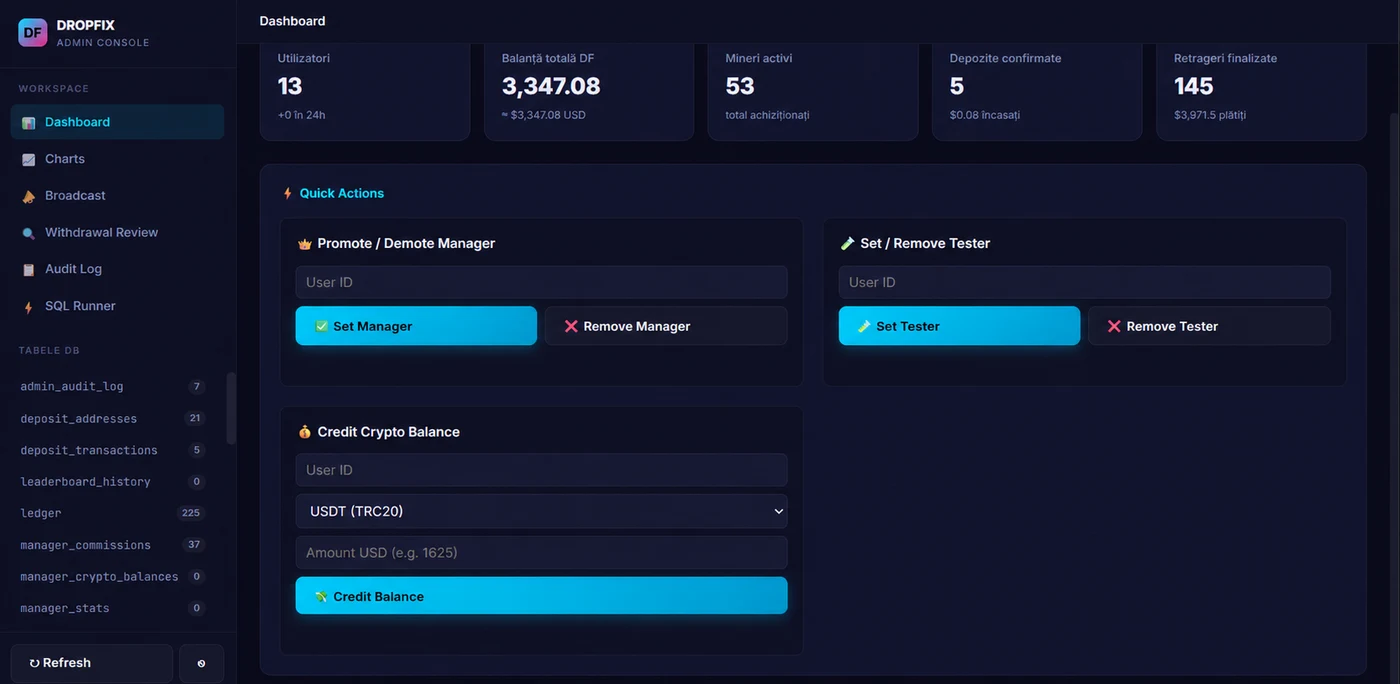Viewport: 1400px width, 684px height.
Task: Open the Broadcast section
Action: click(117, 196)
